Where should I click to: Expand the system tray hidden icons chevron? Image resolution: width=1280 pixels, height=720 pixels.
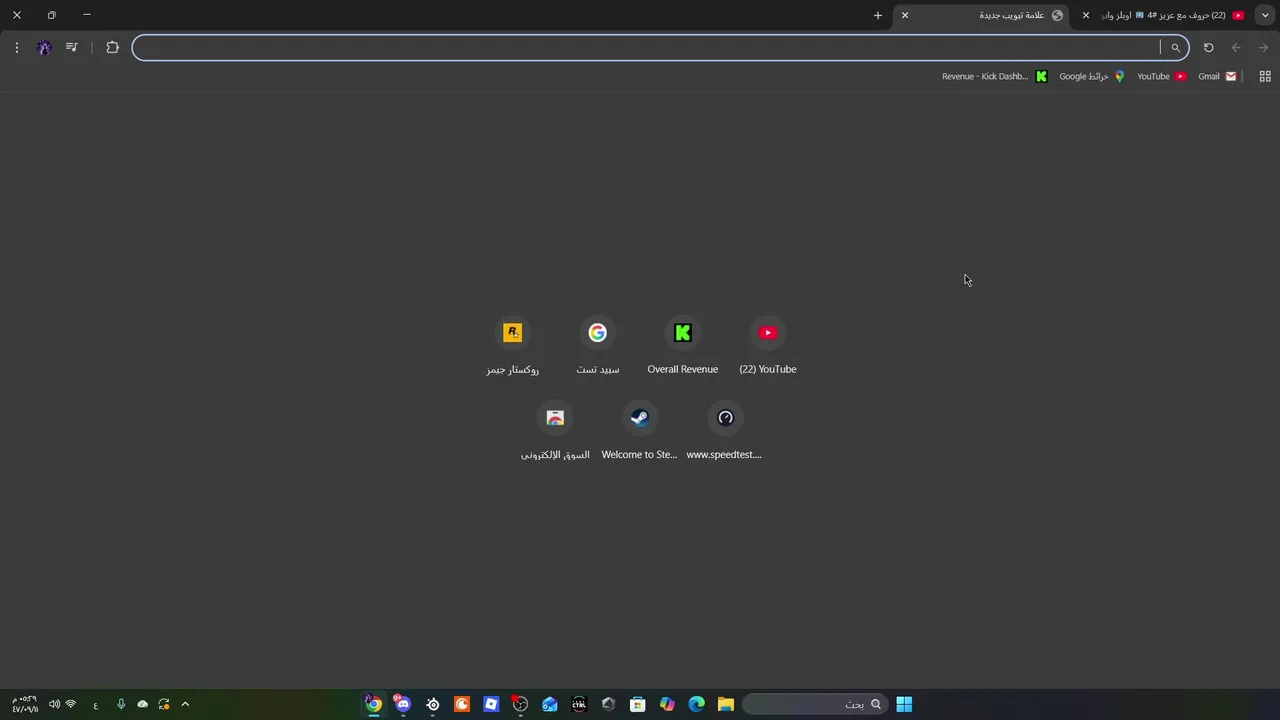185,704
